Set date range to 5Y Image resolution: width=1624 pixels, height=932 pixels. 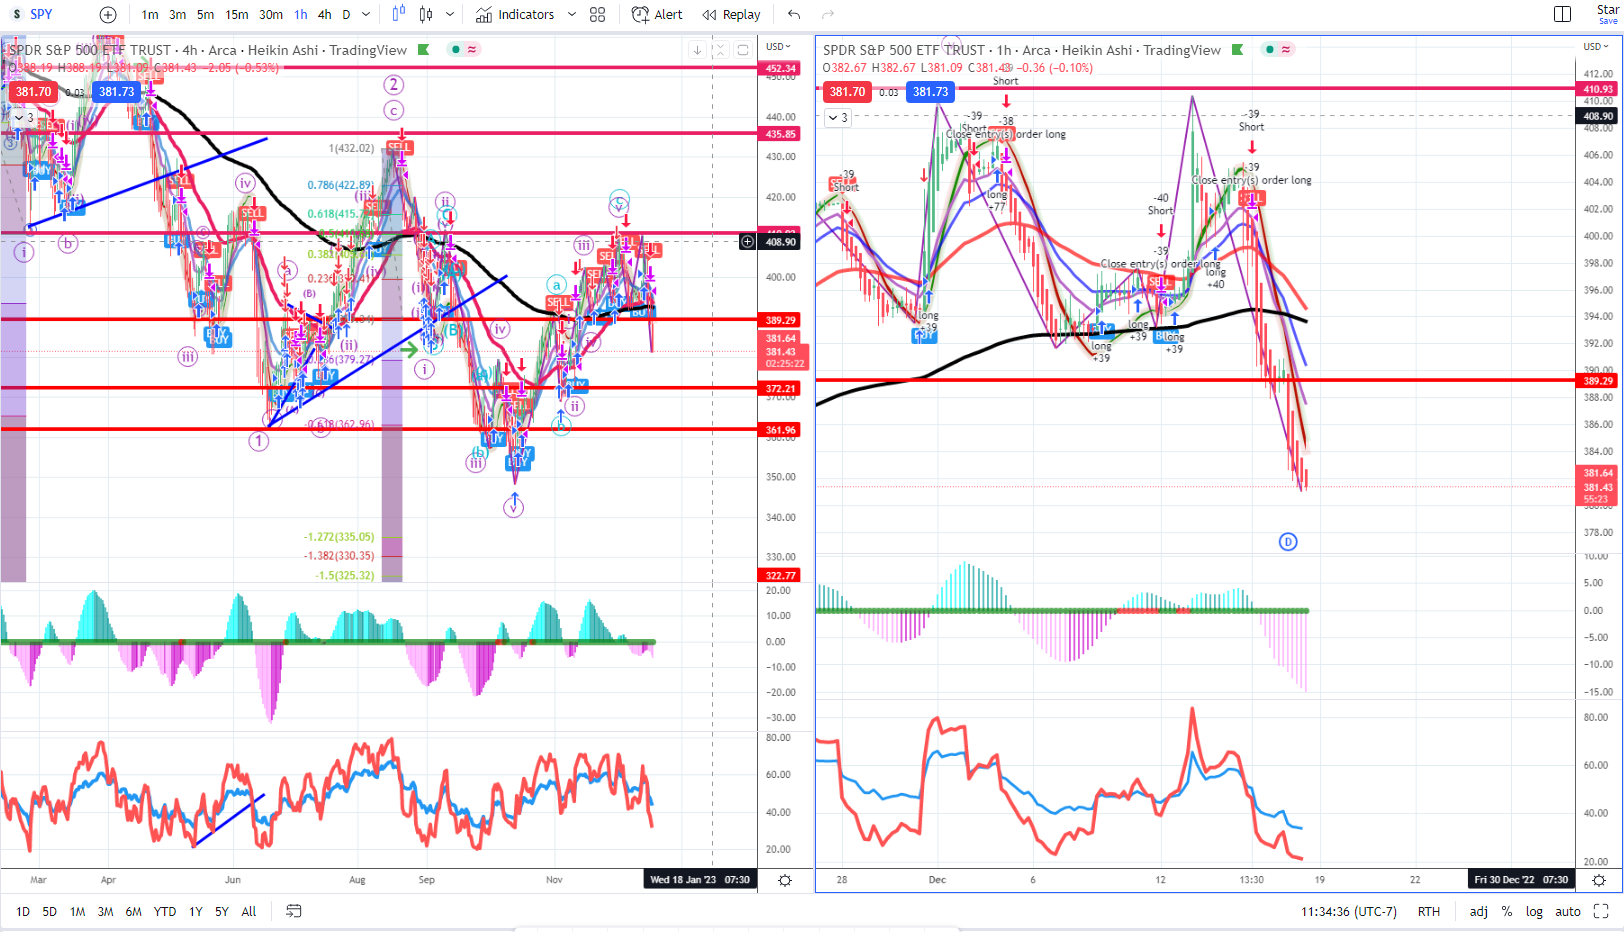click(222, 911)
